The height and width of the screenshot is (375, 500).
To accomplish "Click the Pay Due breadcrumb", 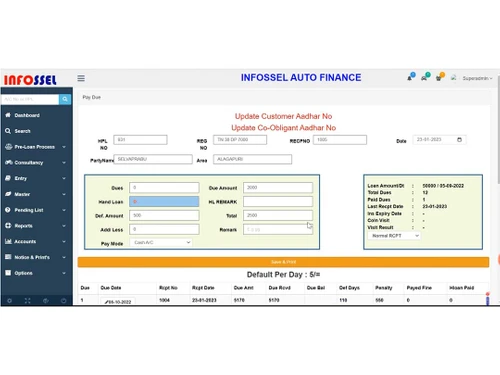I will [92, 97].
